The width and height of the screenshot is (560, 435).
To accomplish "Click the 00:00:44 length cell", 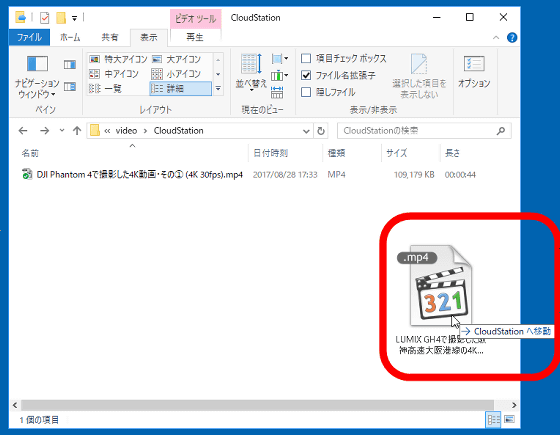I will [x=460, y=175].
